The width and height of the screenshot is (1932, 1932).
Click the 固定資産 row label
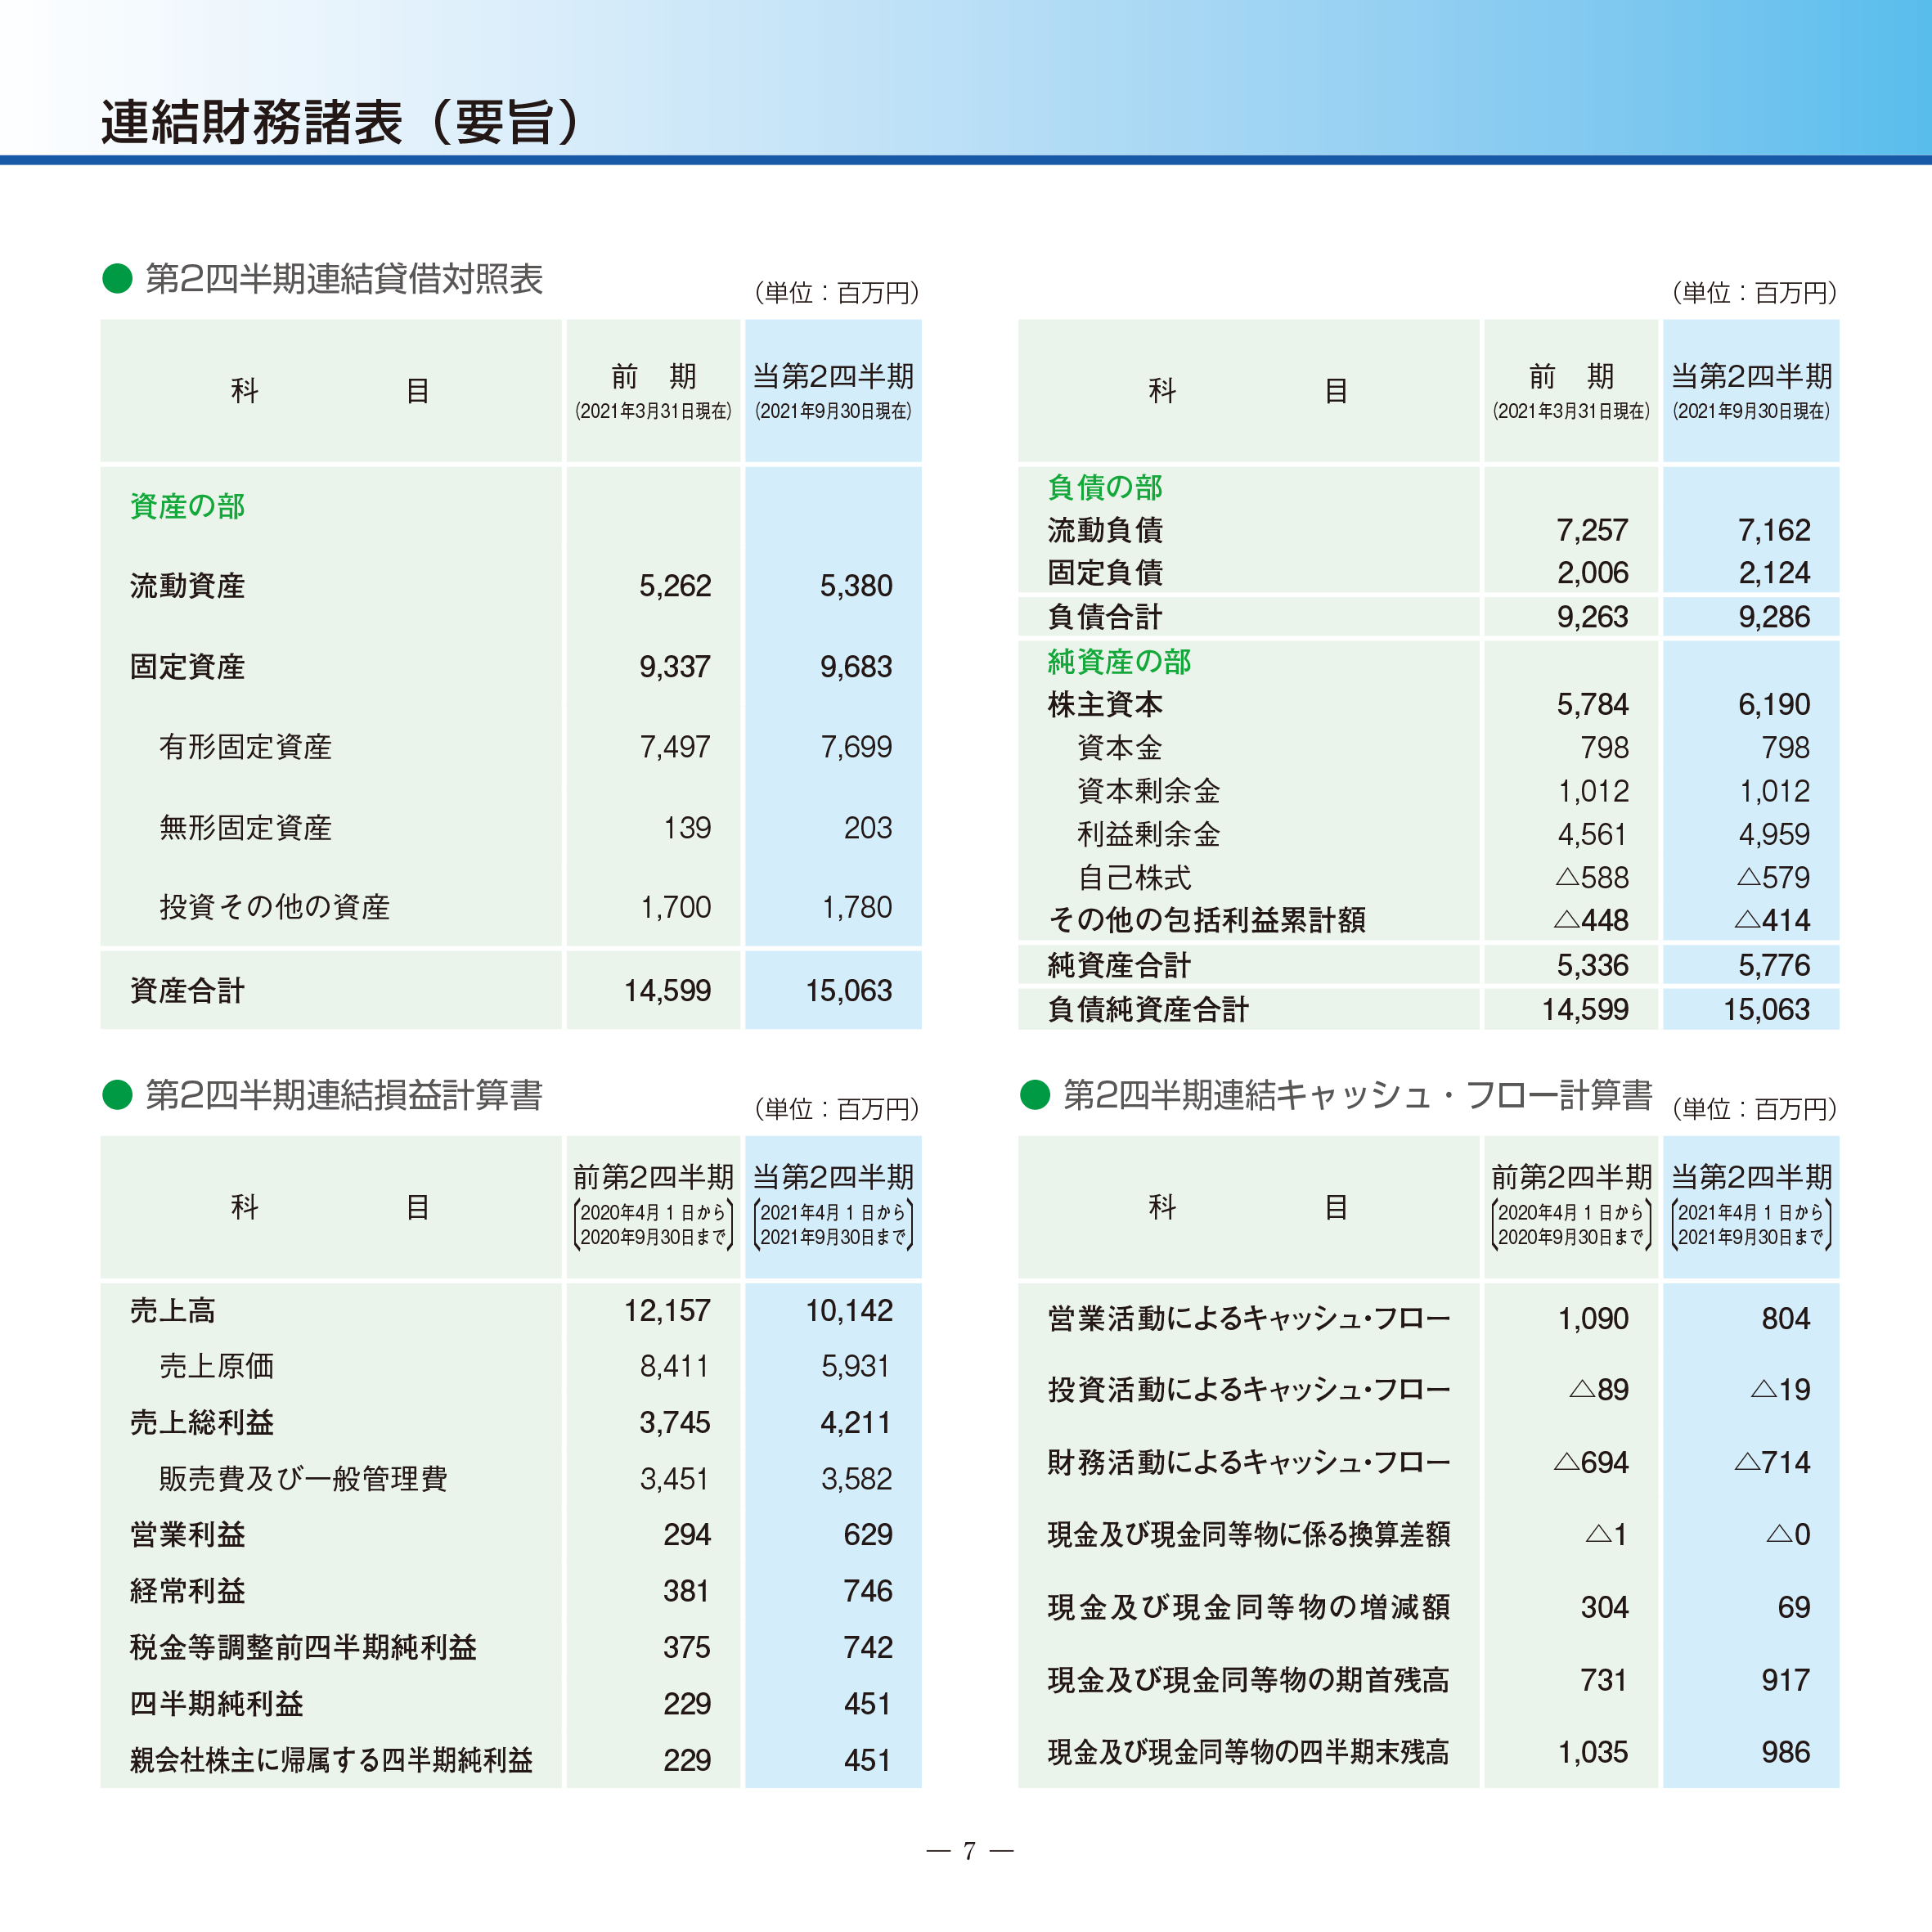click(x=187, y=666)
